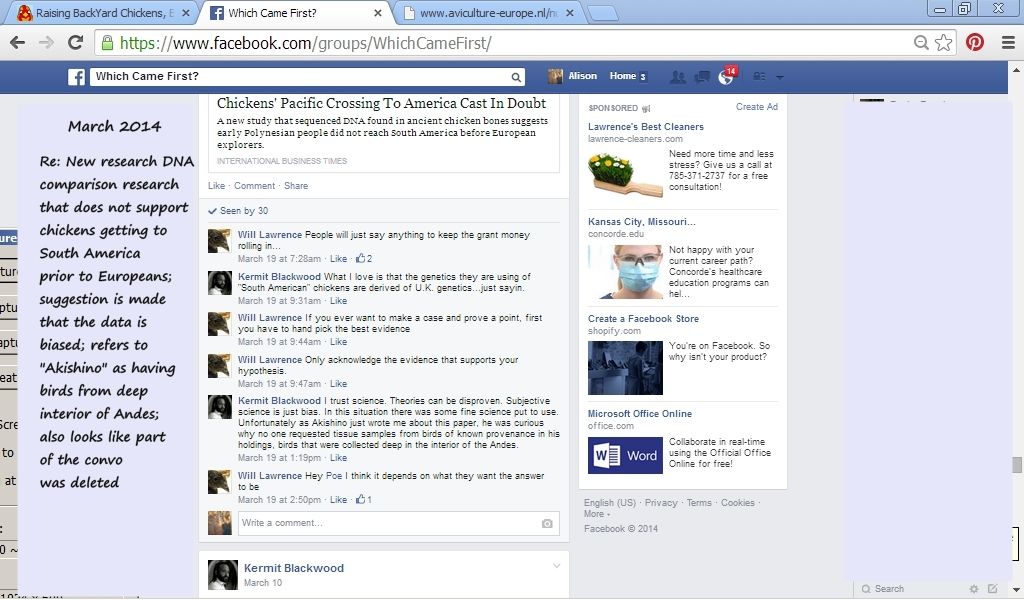Click the Facebook search magnifier button
This screenshot has width=1024, height=600.
(516, 77)
